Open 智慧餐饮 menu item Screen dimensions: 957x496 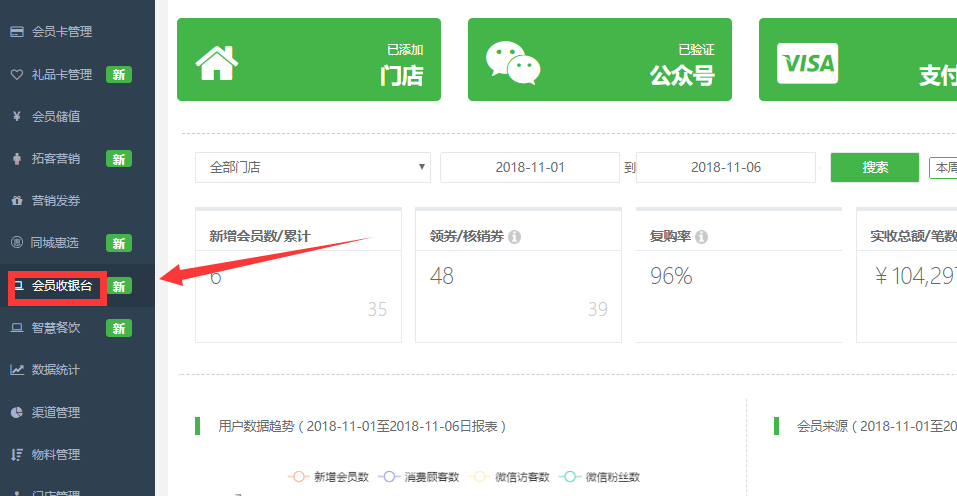point(56,328)
